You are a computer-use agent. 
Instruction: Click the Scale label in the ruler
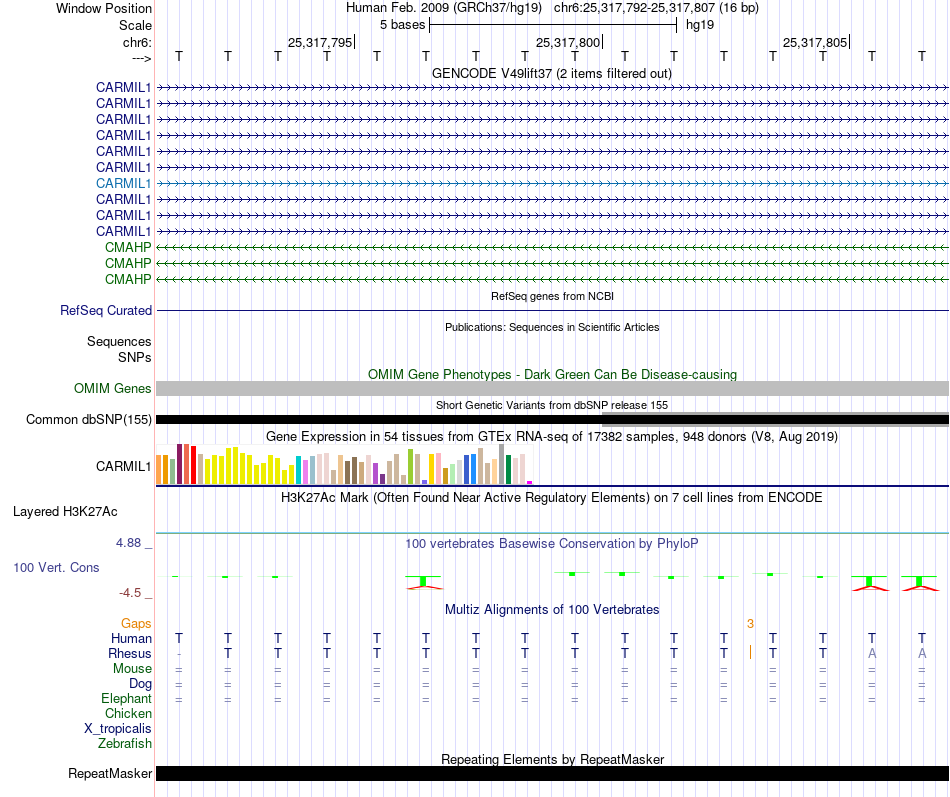coord(136,25)
